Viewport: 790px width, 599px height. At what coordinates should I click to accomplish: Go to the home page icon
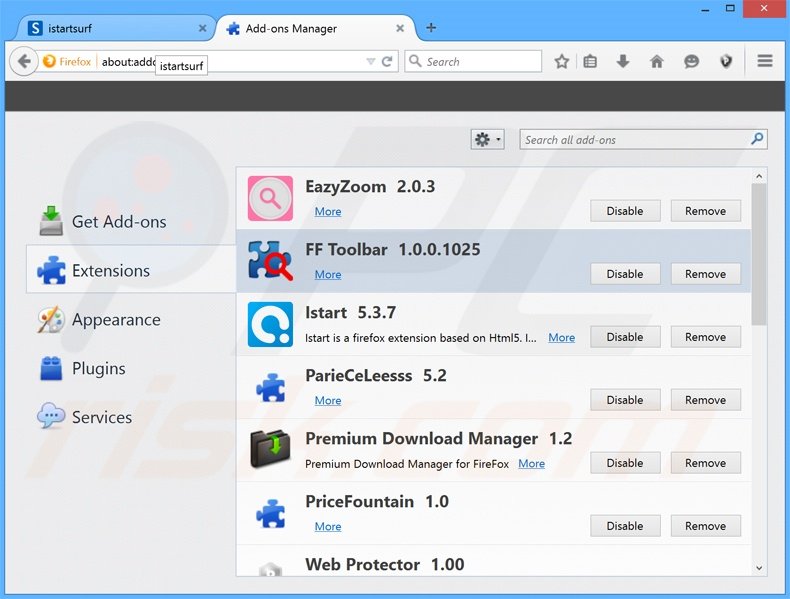click(x=656, y=61)
